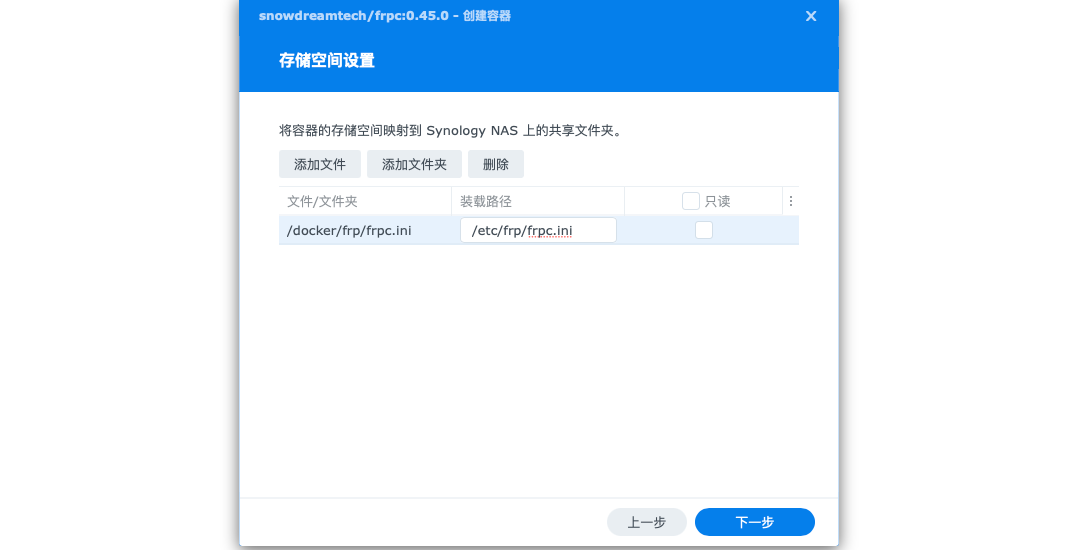The height and width of the screenshot is (550, 1084).
Task: Select the /docker/frp/frpc.ini file cell
Action: coord(349,230)
